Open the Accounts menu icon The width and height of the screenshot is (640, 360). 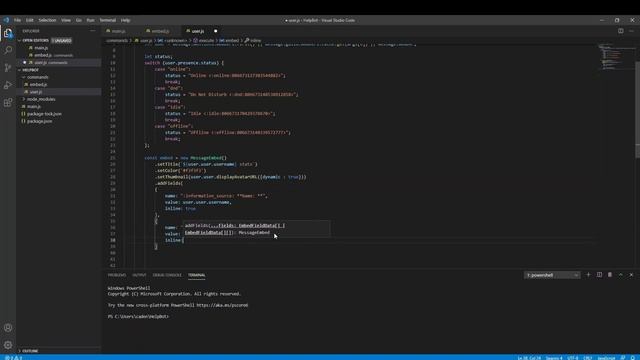point(8,328)
